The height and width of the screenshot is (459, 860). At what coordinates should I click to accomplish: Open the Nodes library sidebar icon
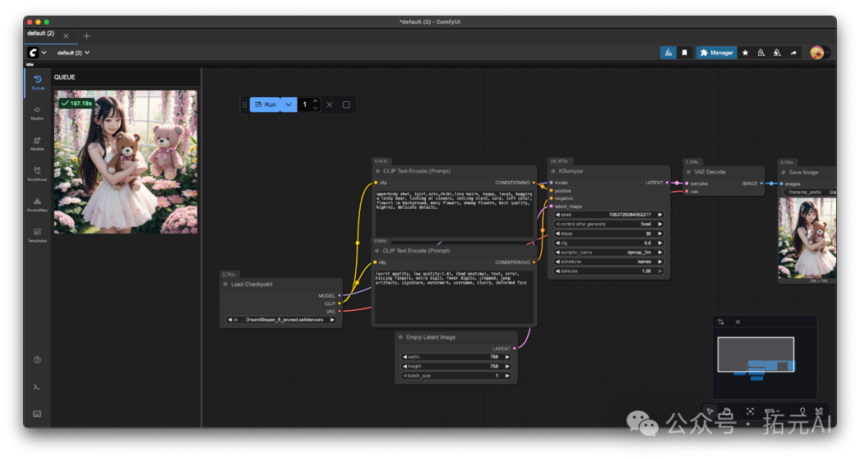(x=37, y=113)
